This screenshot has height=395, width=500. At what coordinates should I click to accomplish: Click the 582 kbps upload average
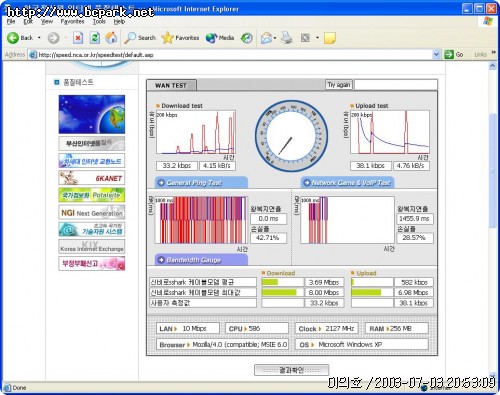click(414, 282)
